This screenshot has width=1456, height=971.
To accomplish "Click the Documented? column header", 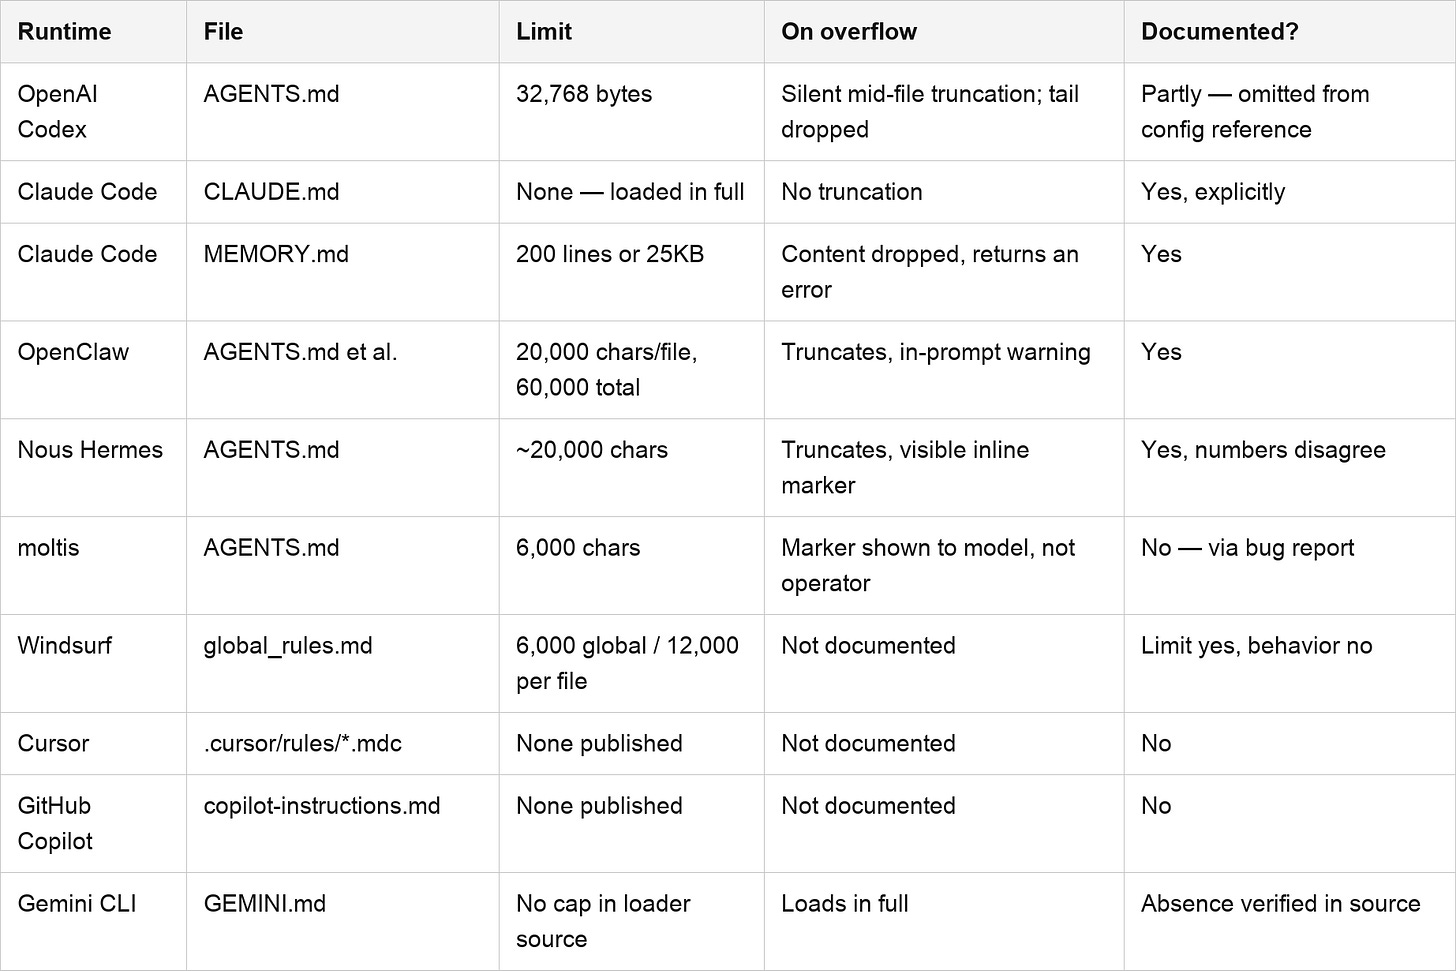I will pos(1290,32).
